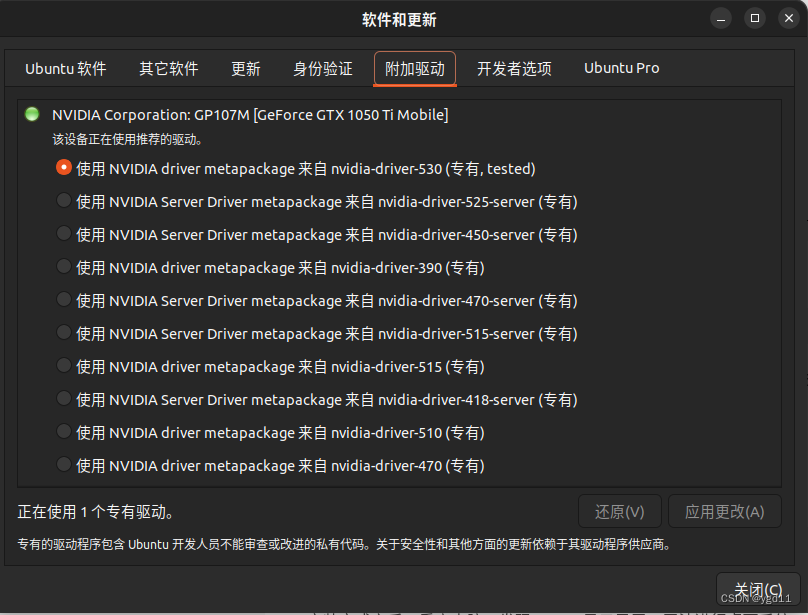Viewport: 808px width, 615px height.
Task: Click the 软件和更新 window title
Action: click(399, 20)
